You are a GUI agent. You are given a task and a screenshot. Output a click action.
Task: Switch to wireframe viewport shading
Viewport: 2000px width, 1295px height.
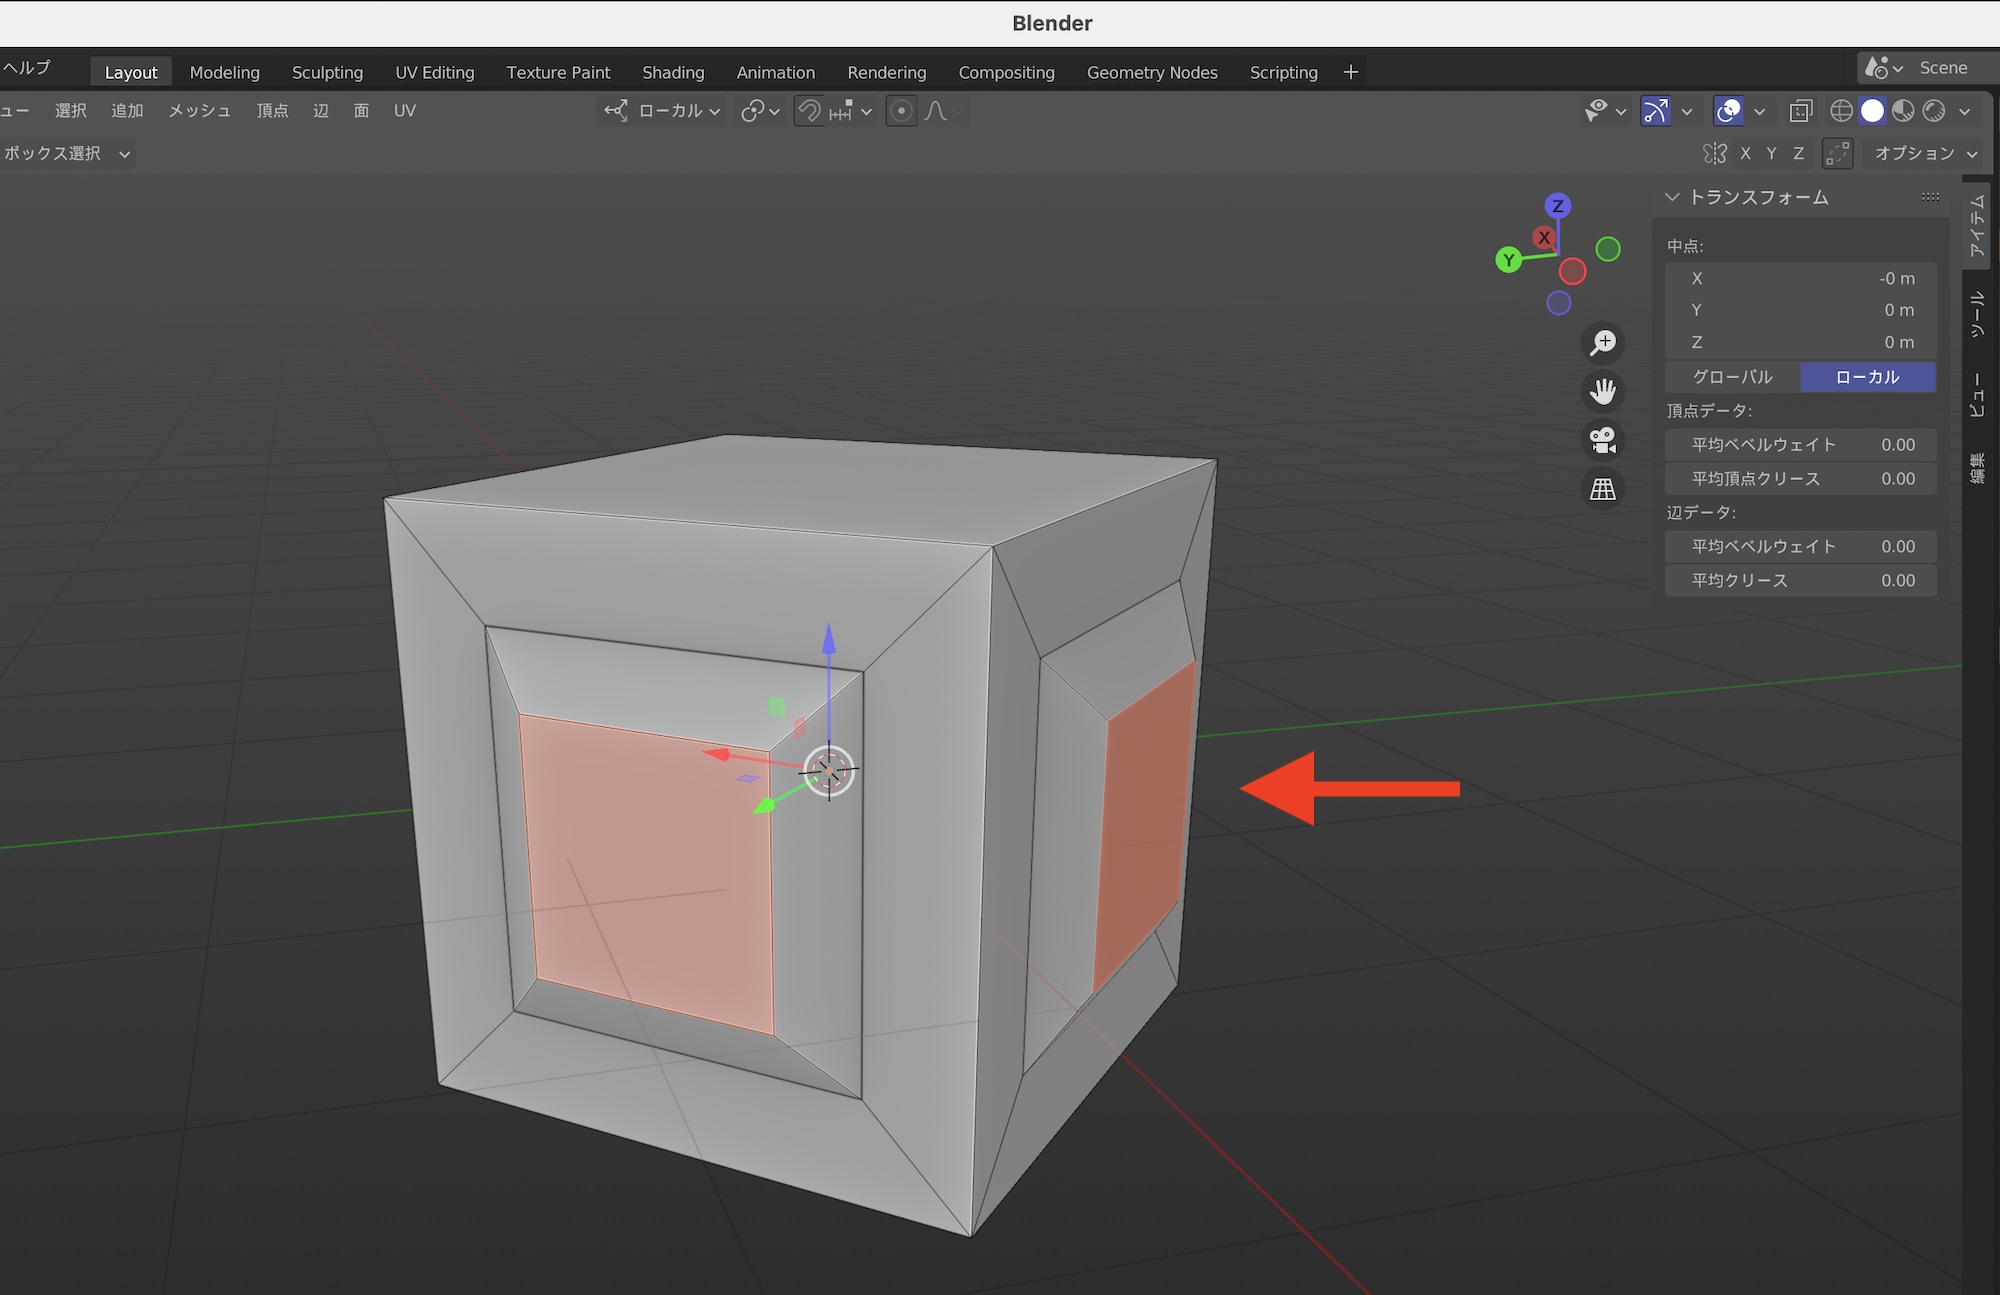point(1841,111)
